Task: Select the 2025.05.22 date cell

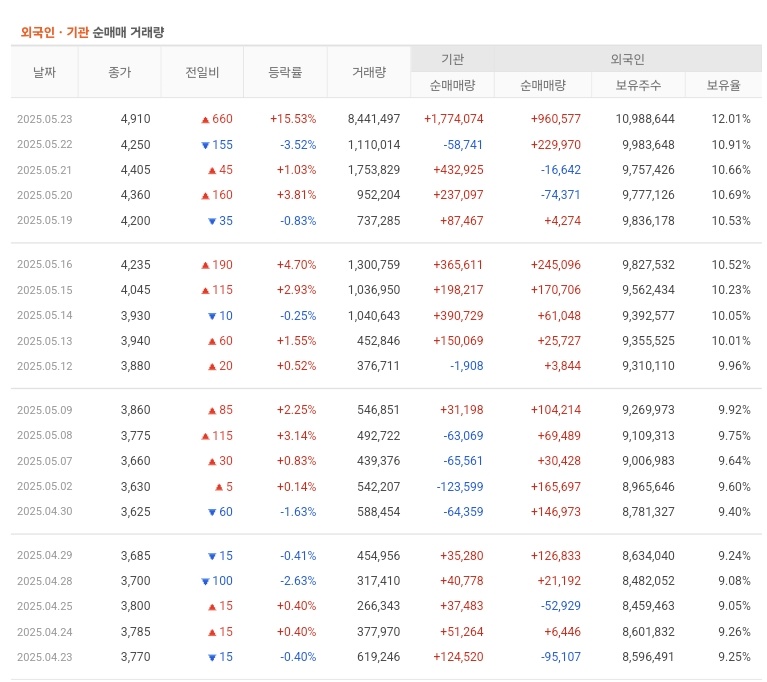Action: [x=45, y=144]
